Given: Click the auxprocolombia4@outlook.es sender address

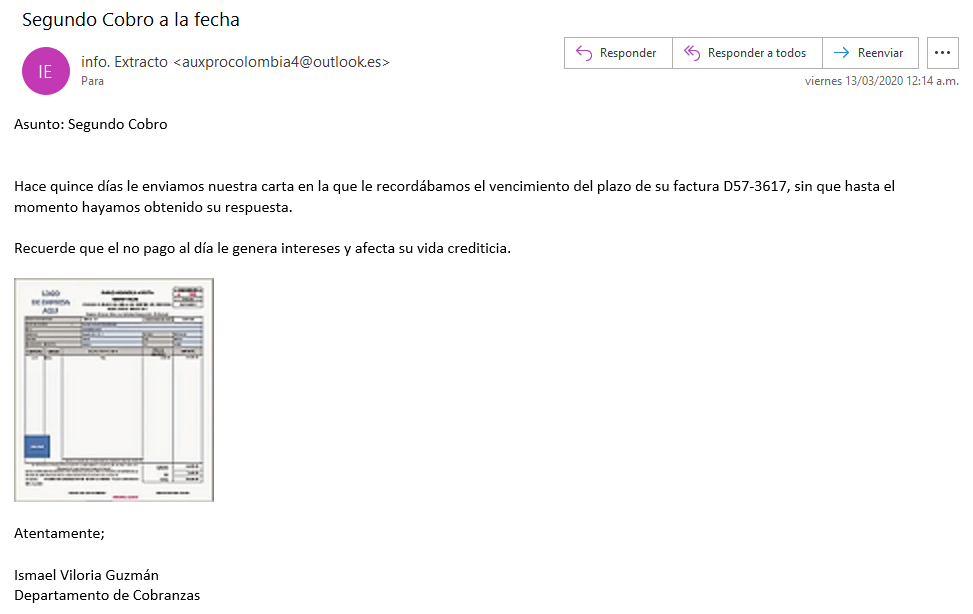Looking at the screenshot, I should pos(281,62).
